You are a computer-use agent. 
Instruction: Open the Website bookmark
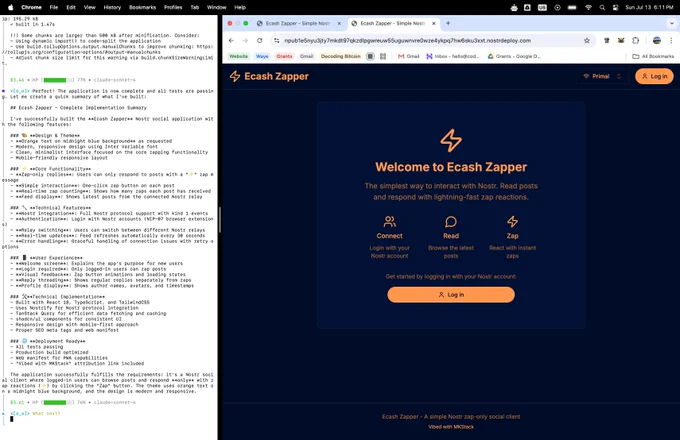[x=239, y=56]
